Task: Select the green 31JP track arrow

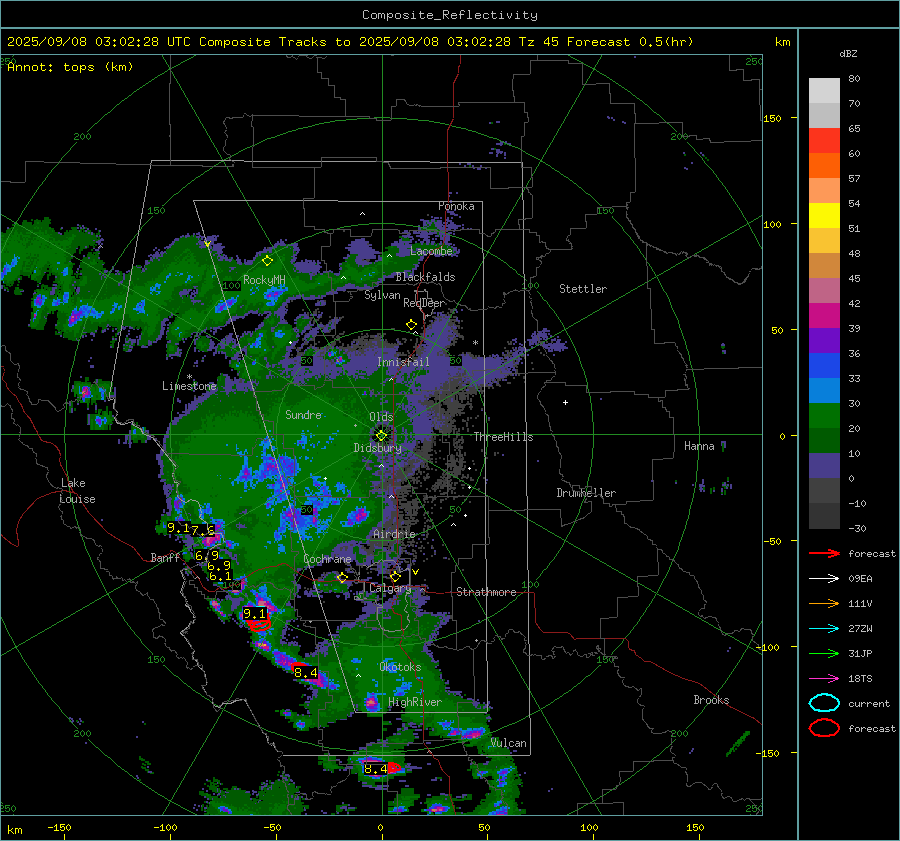Action: 824,653
